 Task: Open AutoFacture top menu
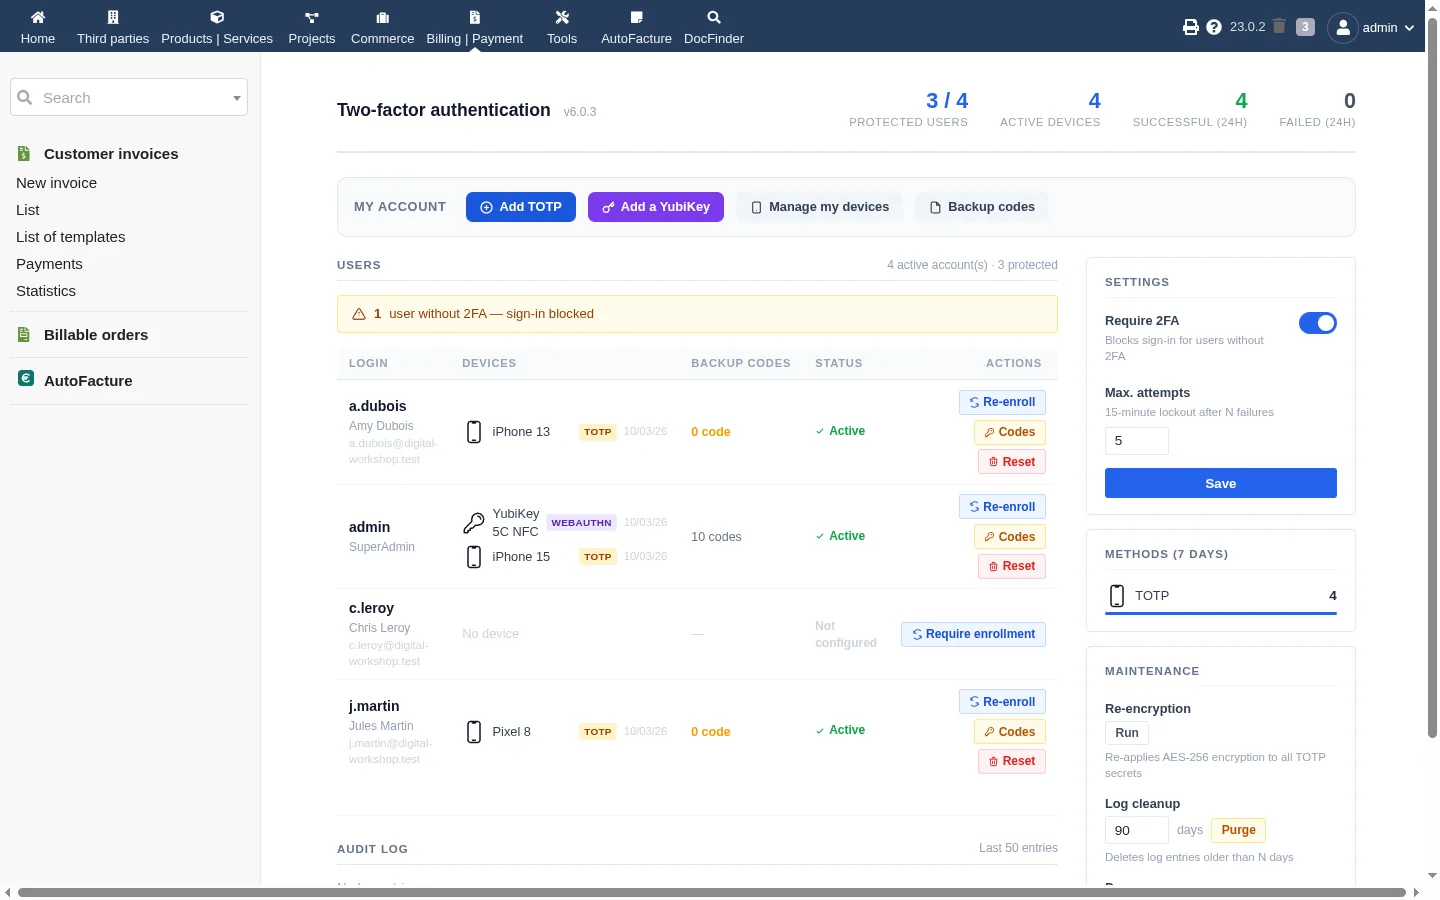(636, 27)
